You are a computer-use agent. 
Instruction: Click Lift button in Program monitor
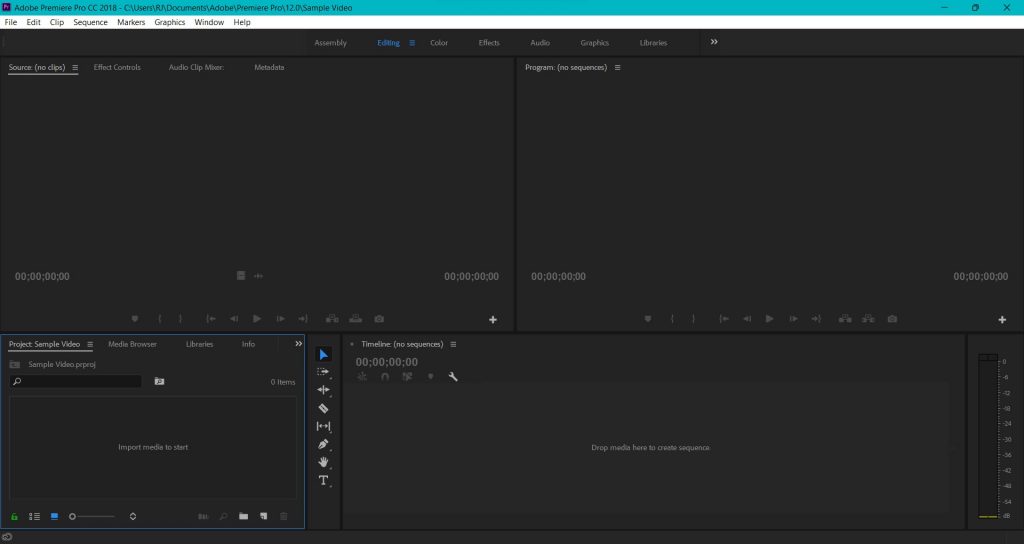point(845,319)
